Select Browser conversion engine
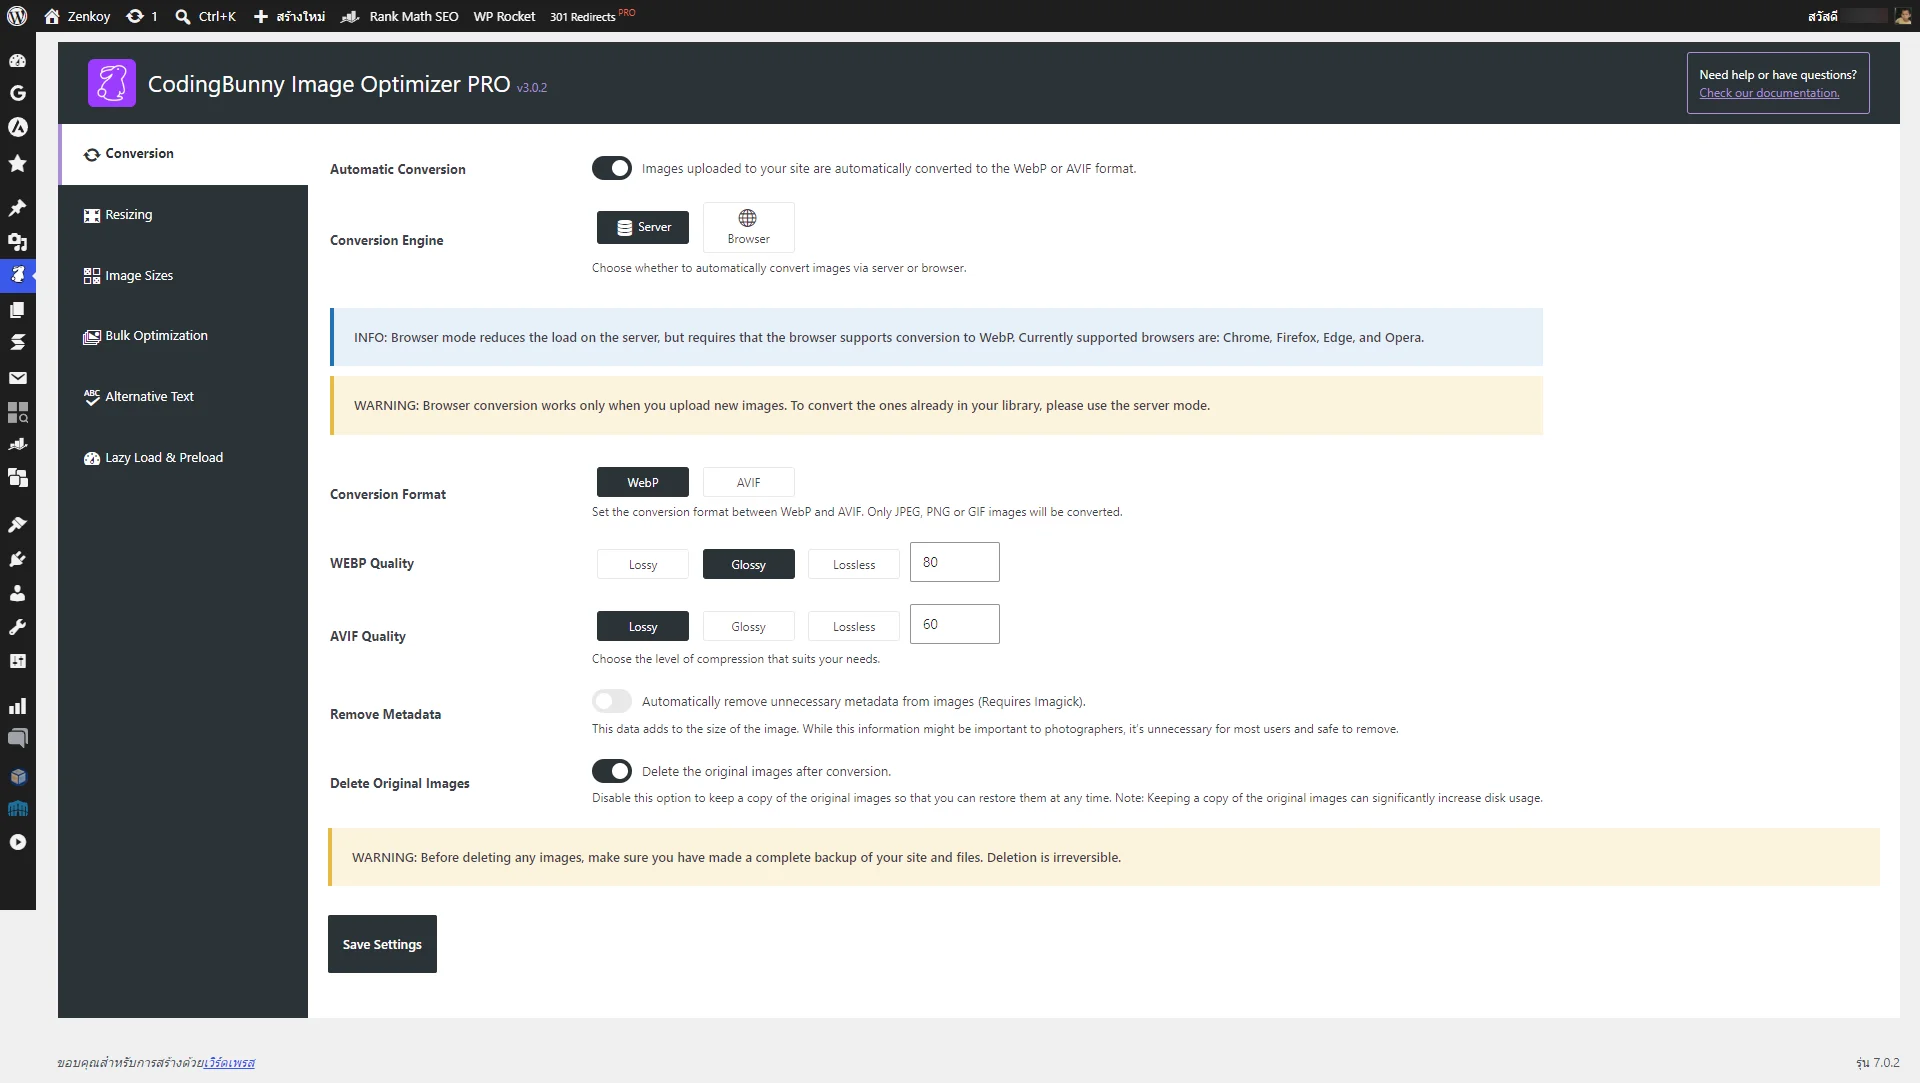This screenshot has height=1083, width=1920. (x=749, y=227)
